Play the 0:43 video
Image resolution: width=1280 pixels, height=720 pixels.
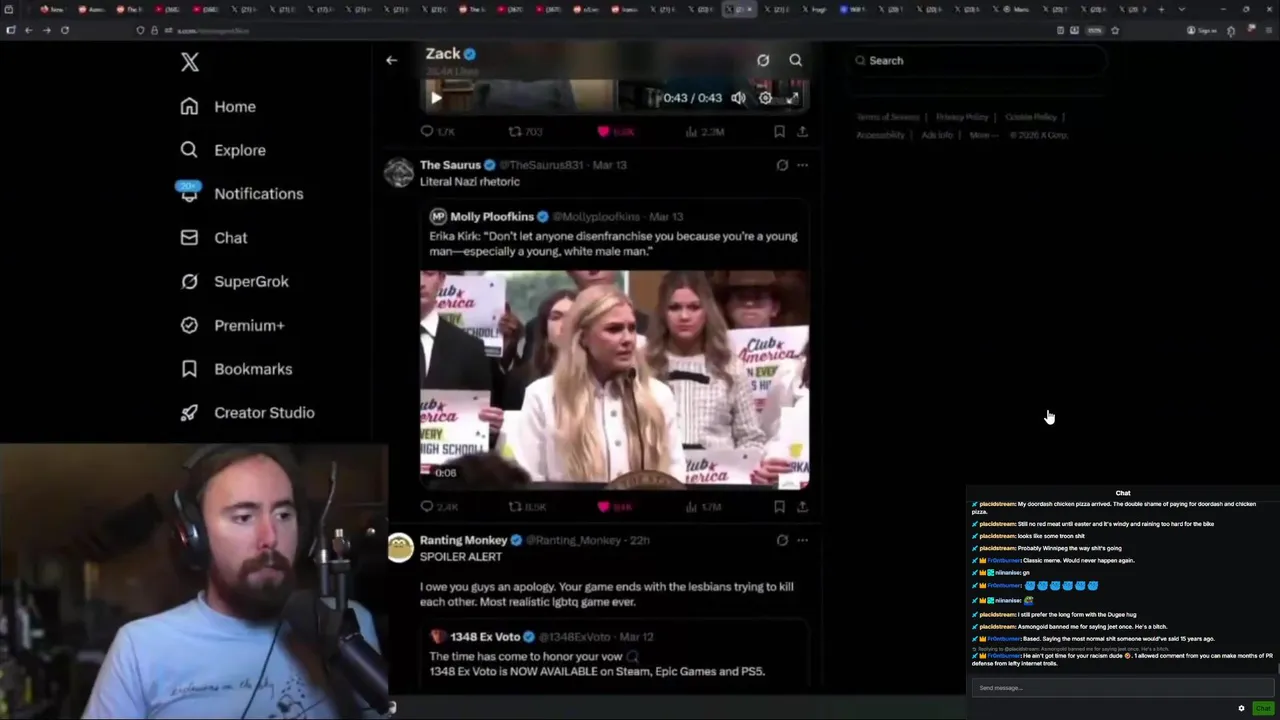436,98
